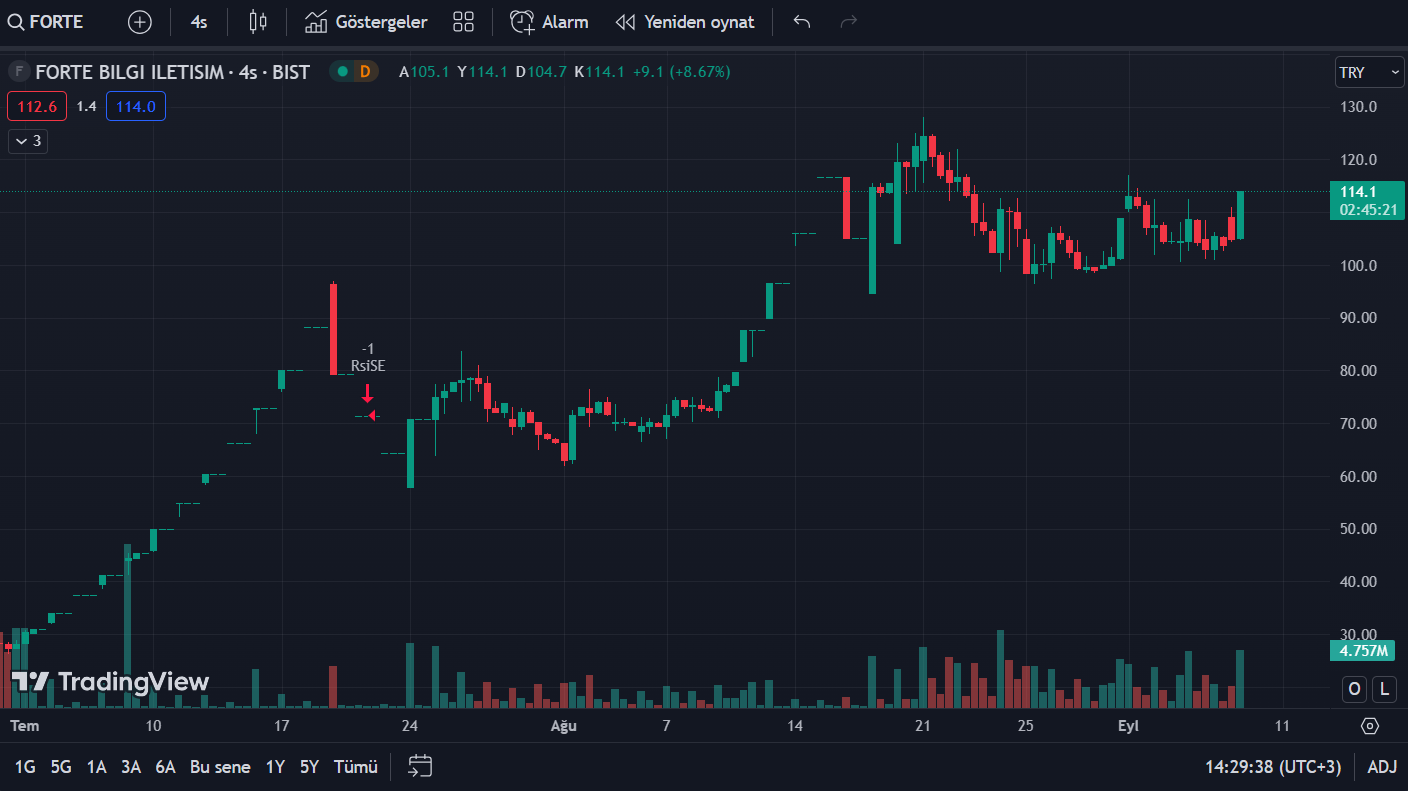The height and width of the screenshot is (791, 1408).
Task: Open indicator templates grid icon
Action: point(463,22)
